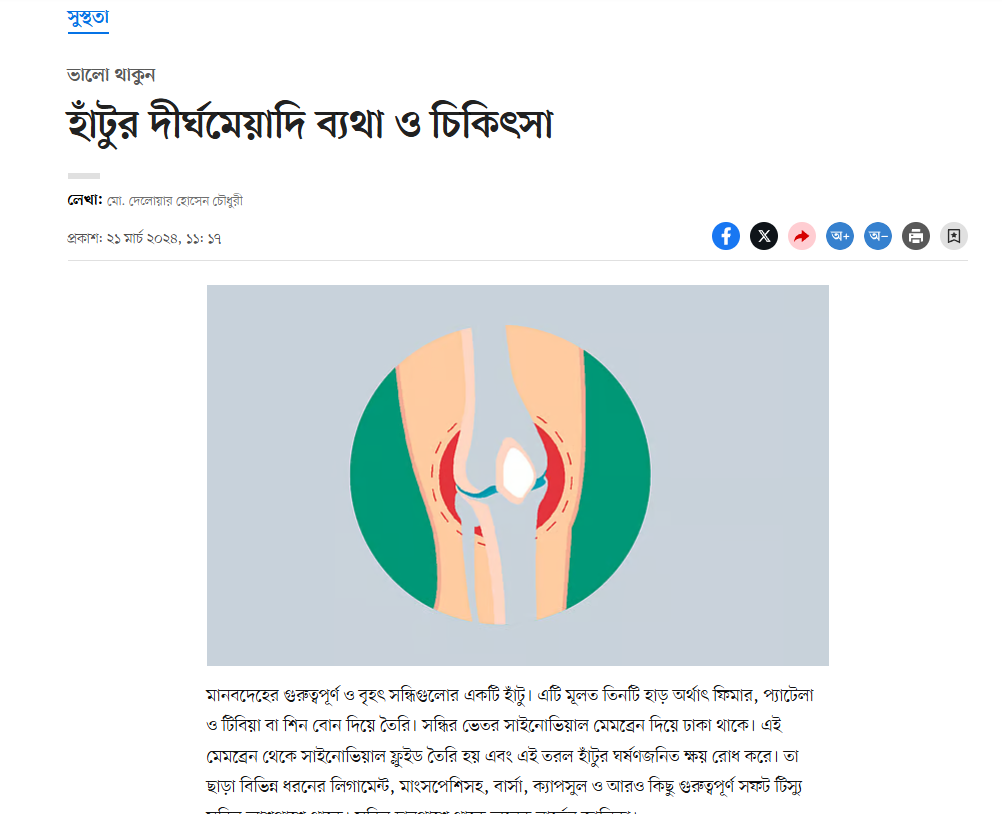Click author name মো. দেলোয়ার হোসেন চৌধুরী

[175, 201]
